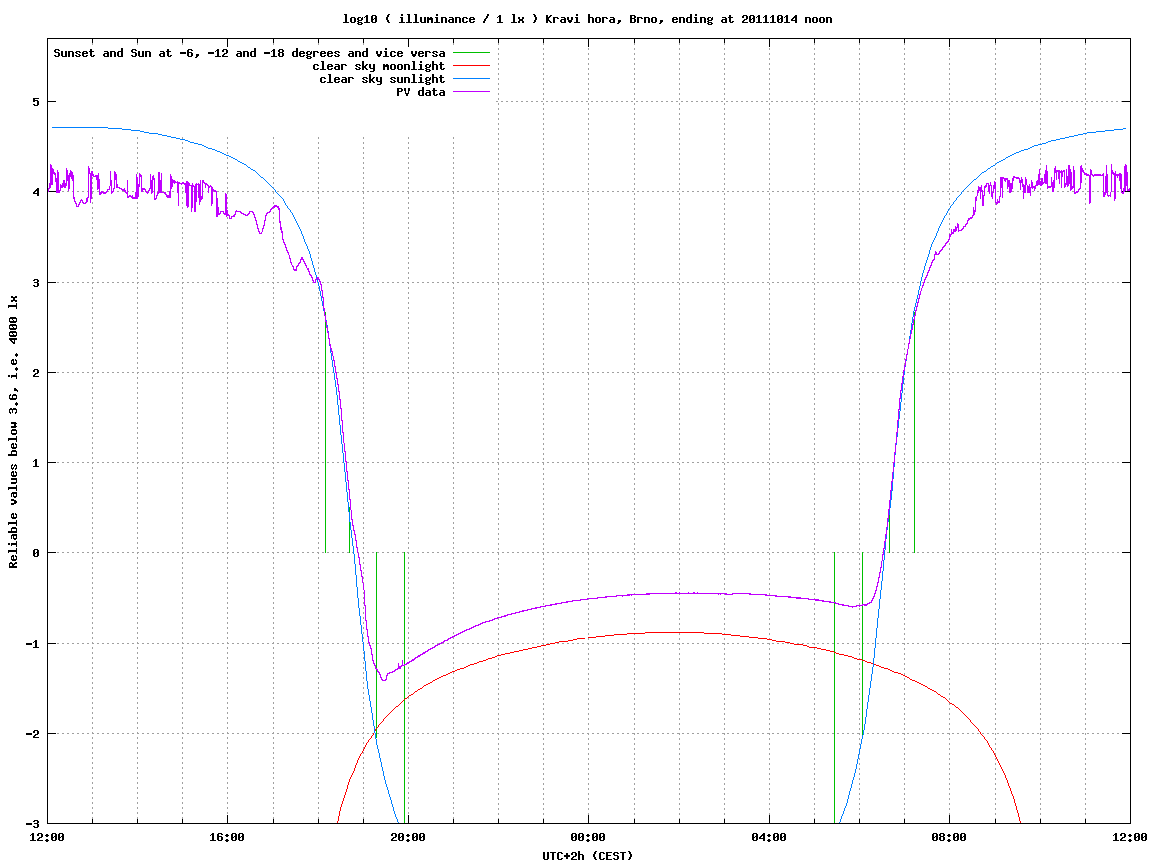Click the x-axis tick label 04:00
The width and height of the screenshot is (1151, 863).
tap(769, 837)
